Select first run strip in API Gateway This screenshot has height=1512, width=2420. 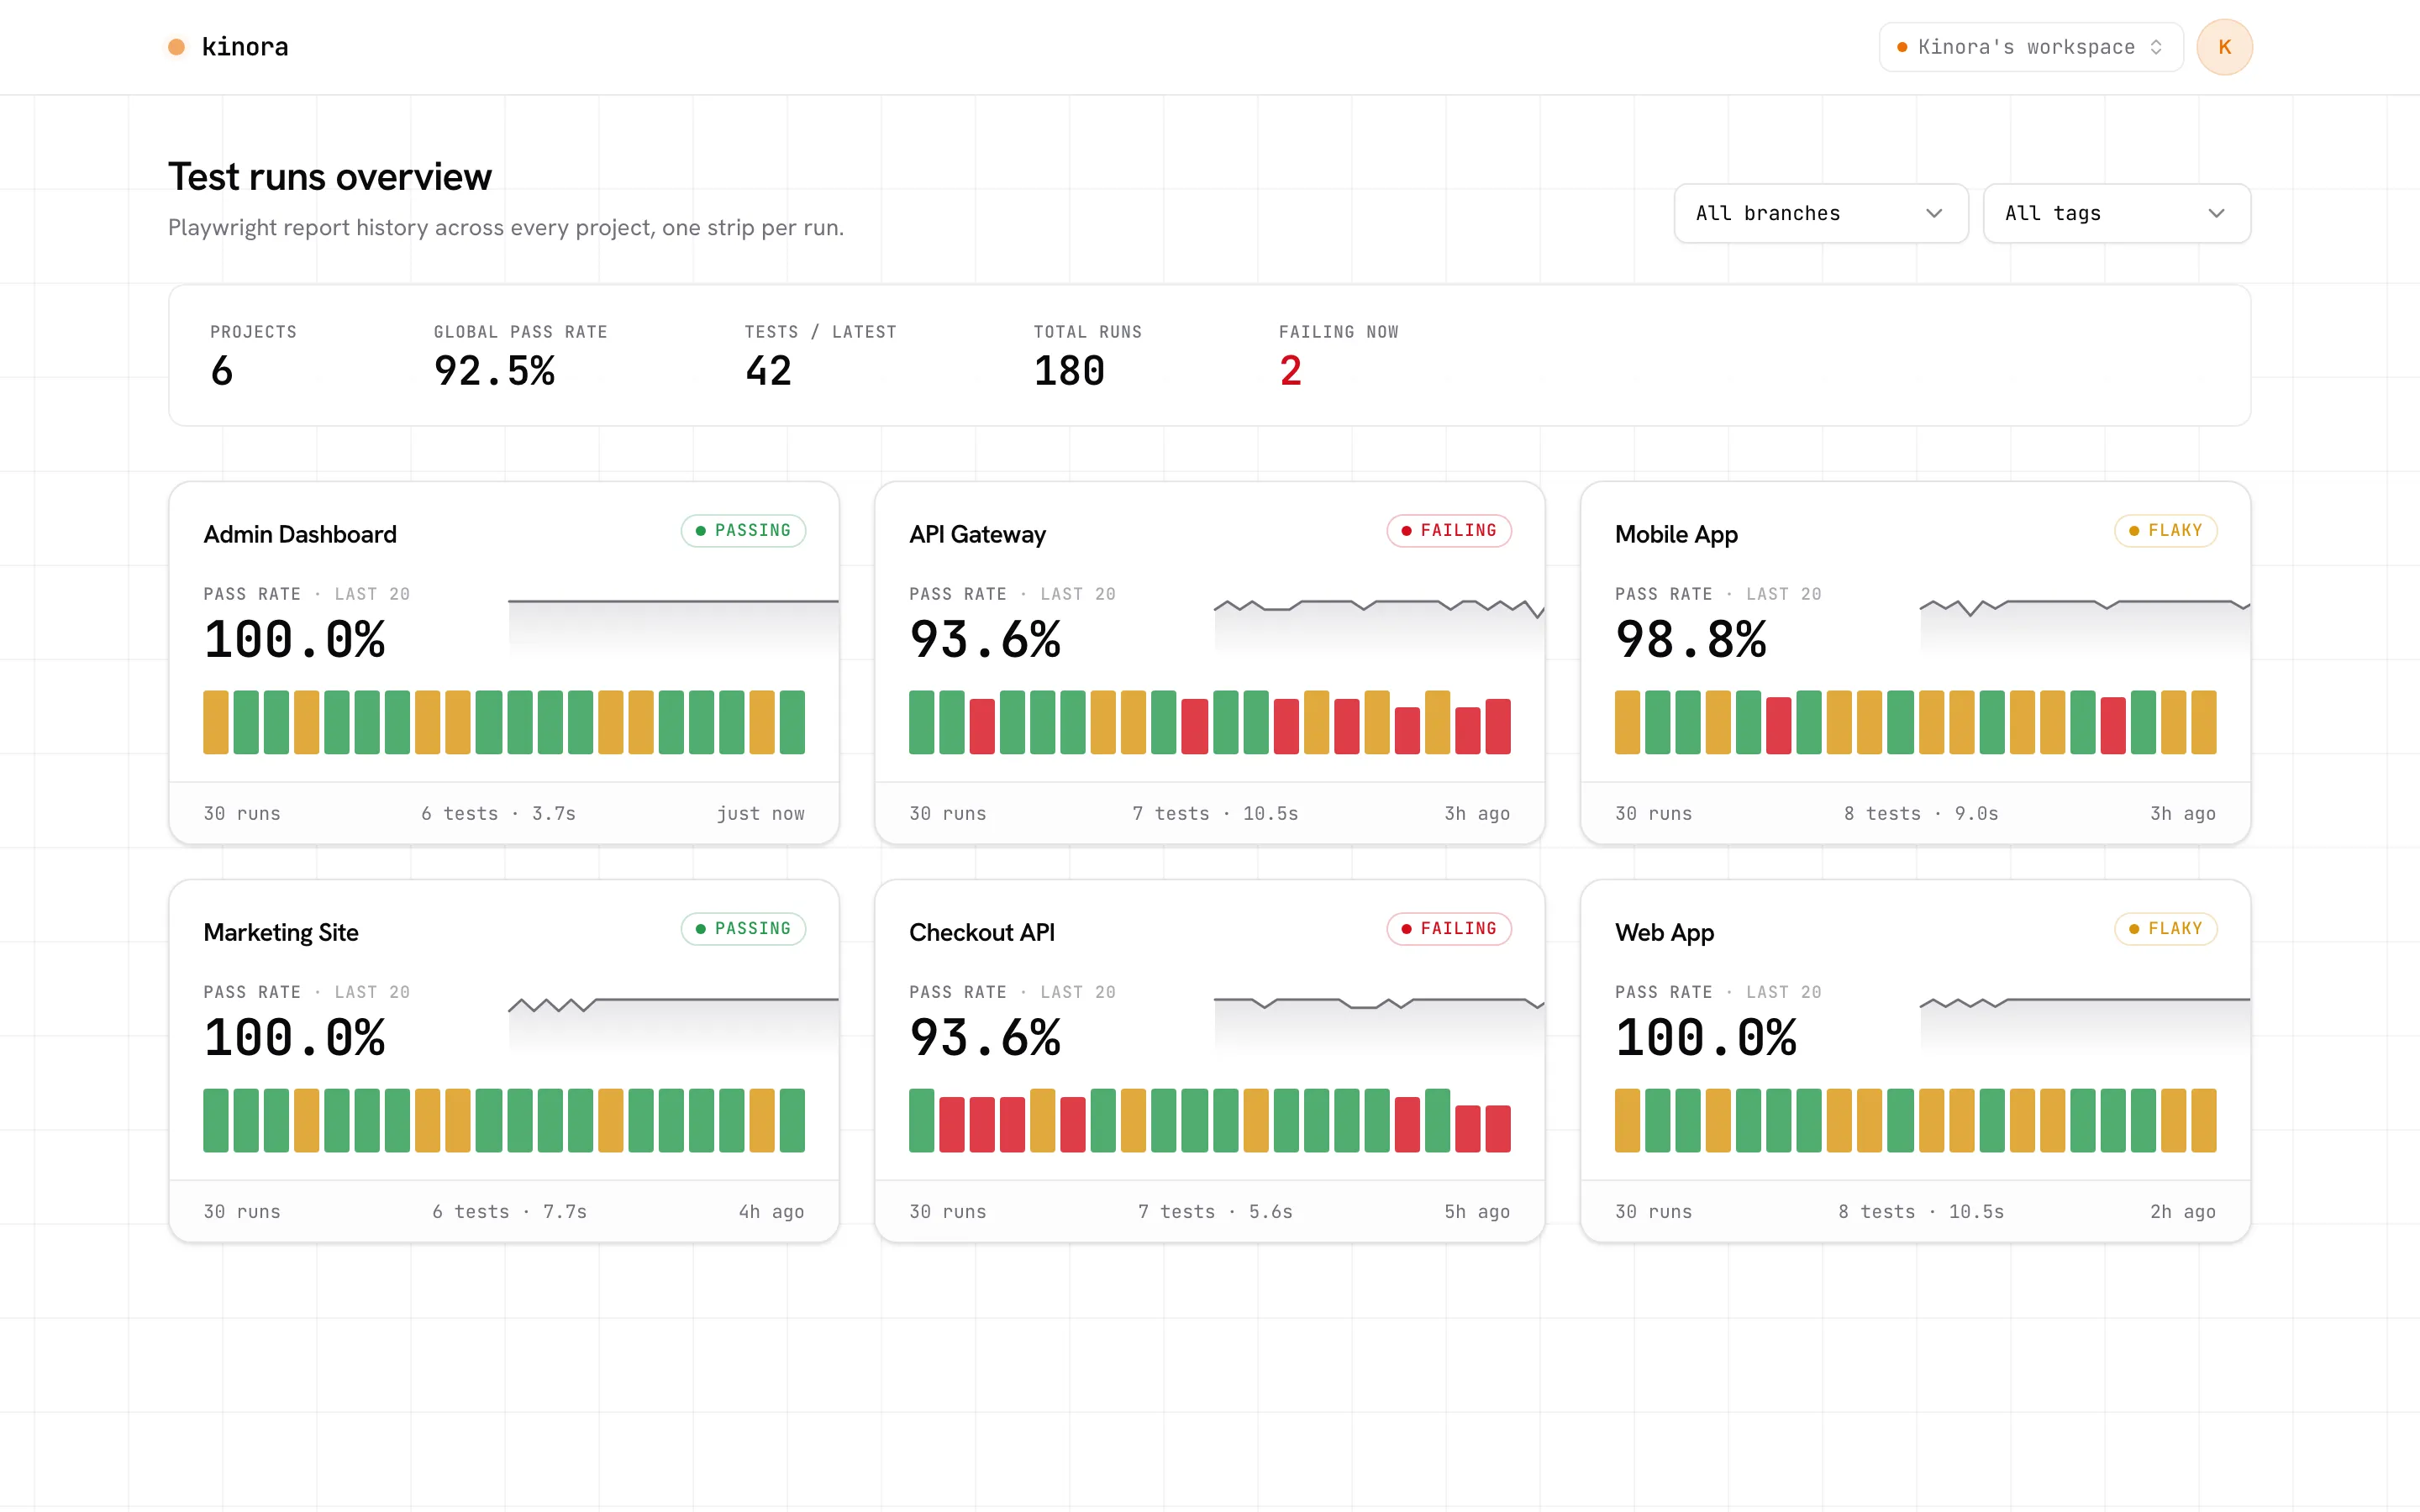point(921,721)
